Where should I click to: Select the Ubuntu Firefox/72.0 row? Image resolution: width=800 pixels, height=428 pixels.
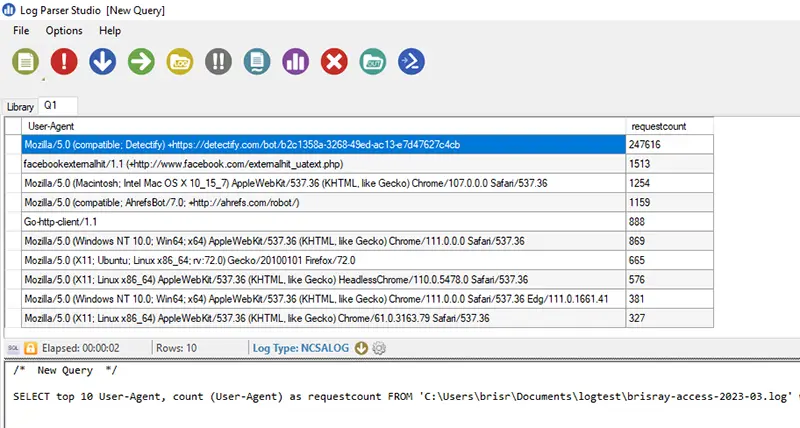323,260
